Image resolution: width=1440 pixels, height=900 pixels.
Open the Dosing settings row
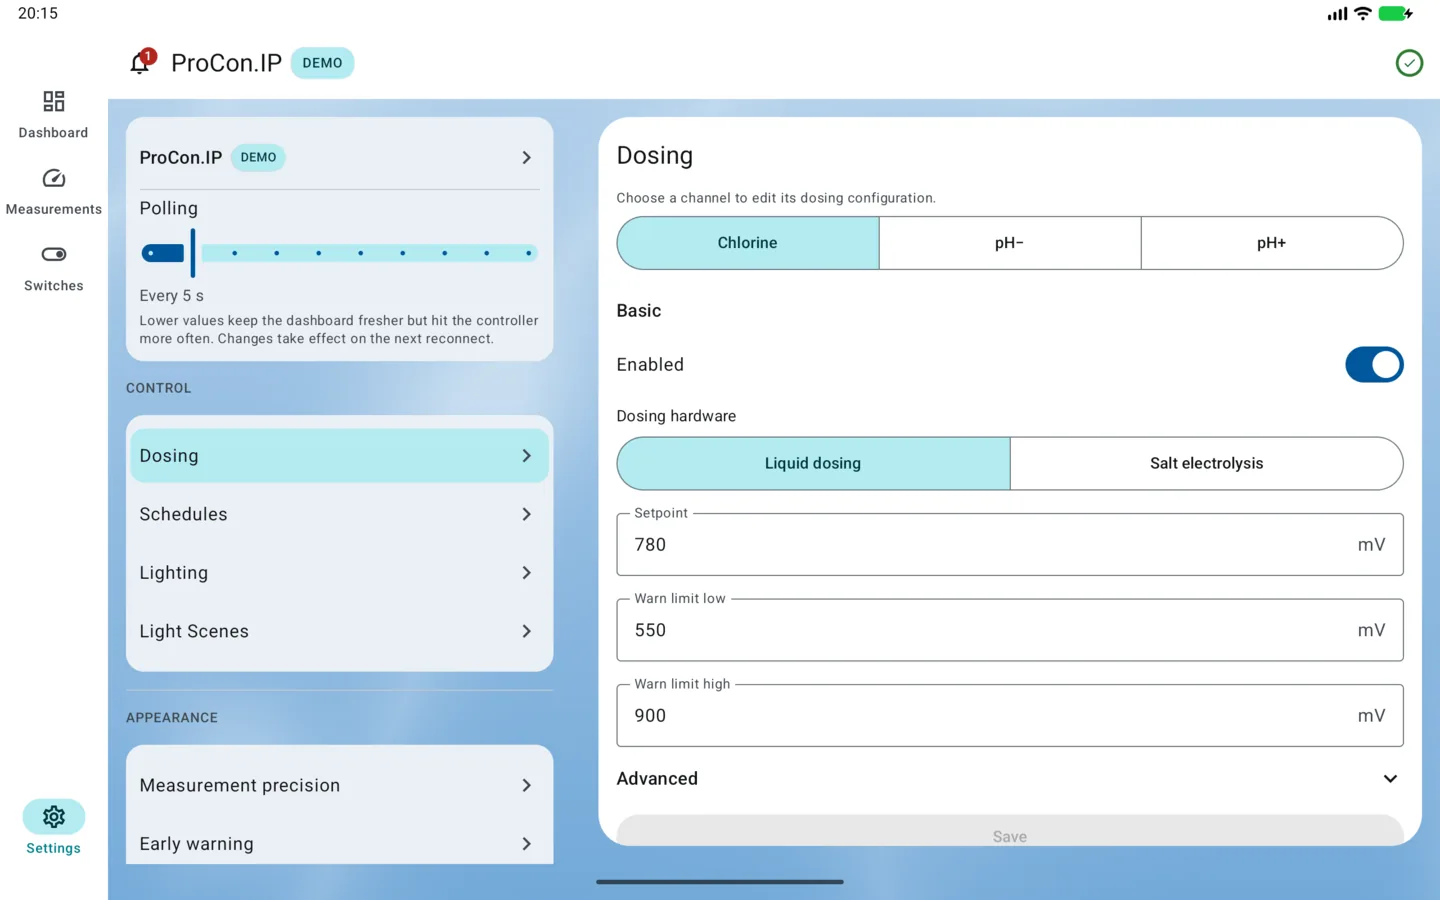coord(339,456)
